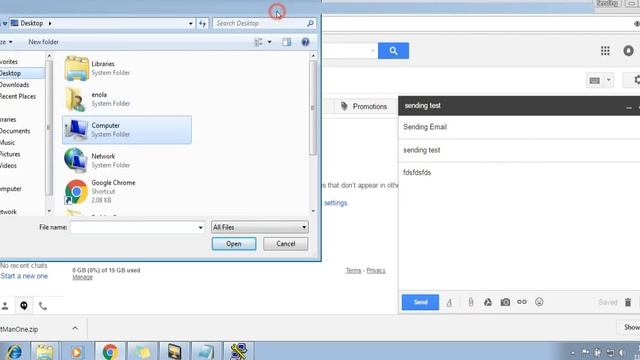Open the Manage storage link
Screen dimensions: 640x360
pos(82,277)
